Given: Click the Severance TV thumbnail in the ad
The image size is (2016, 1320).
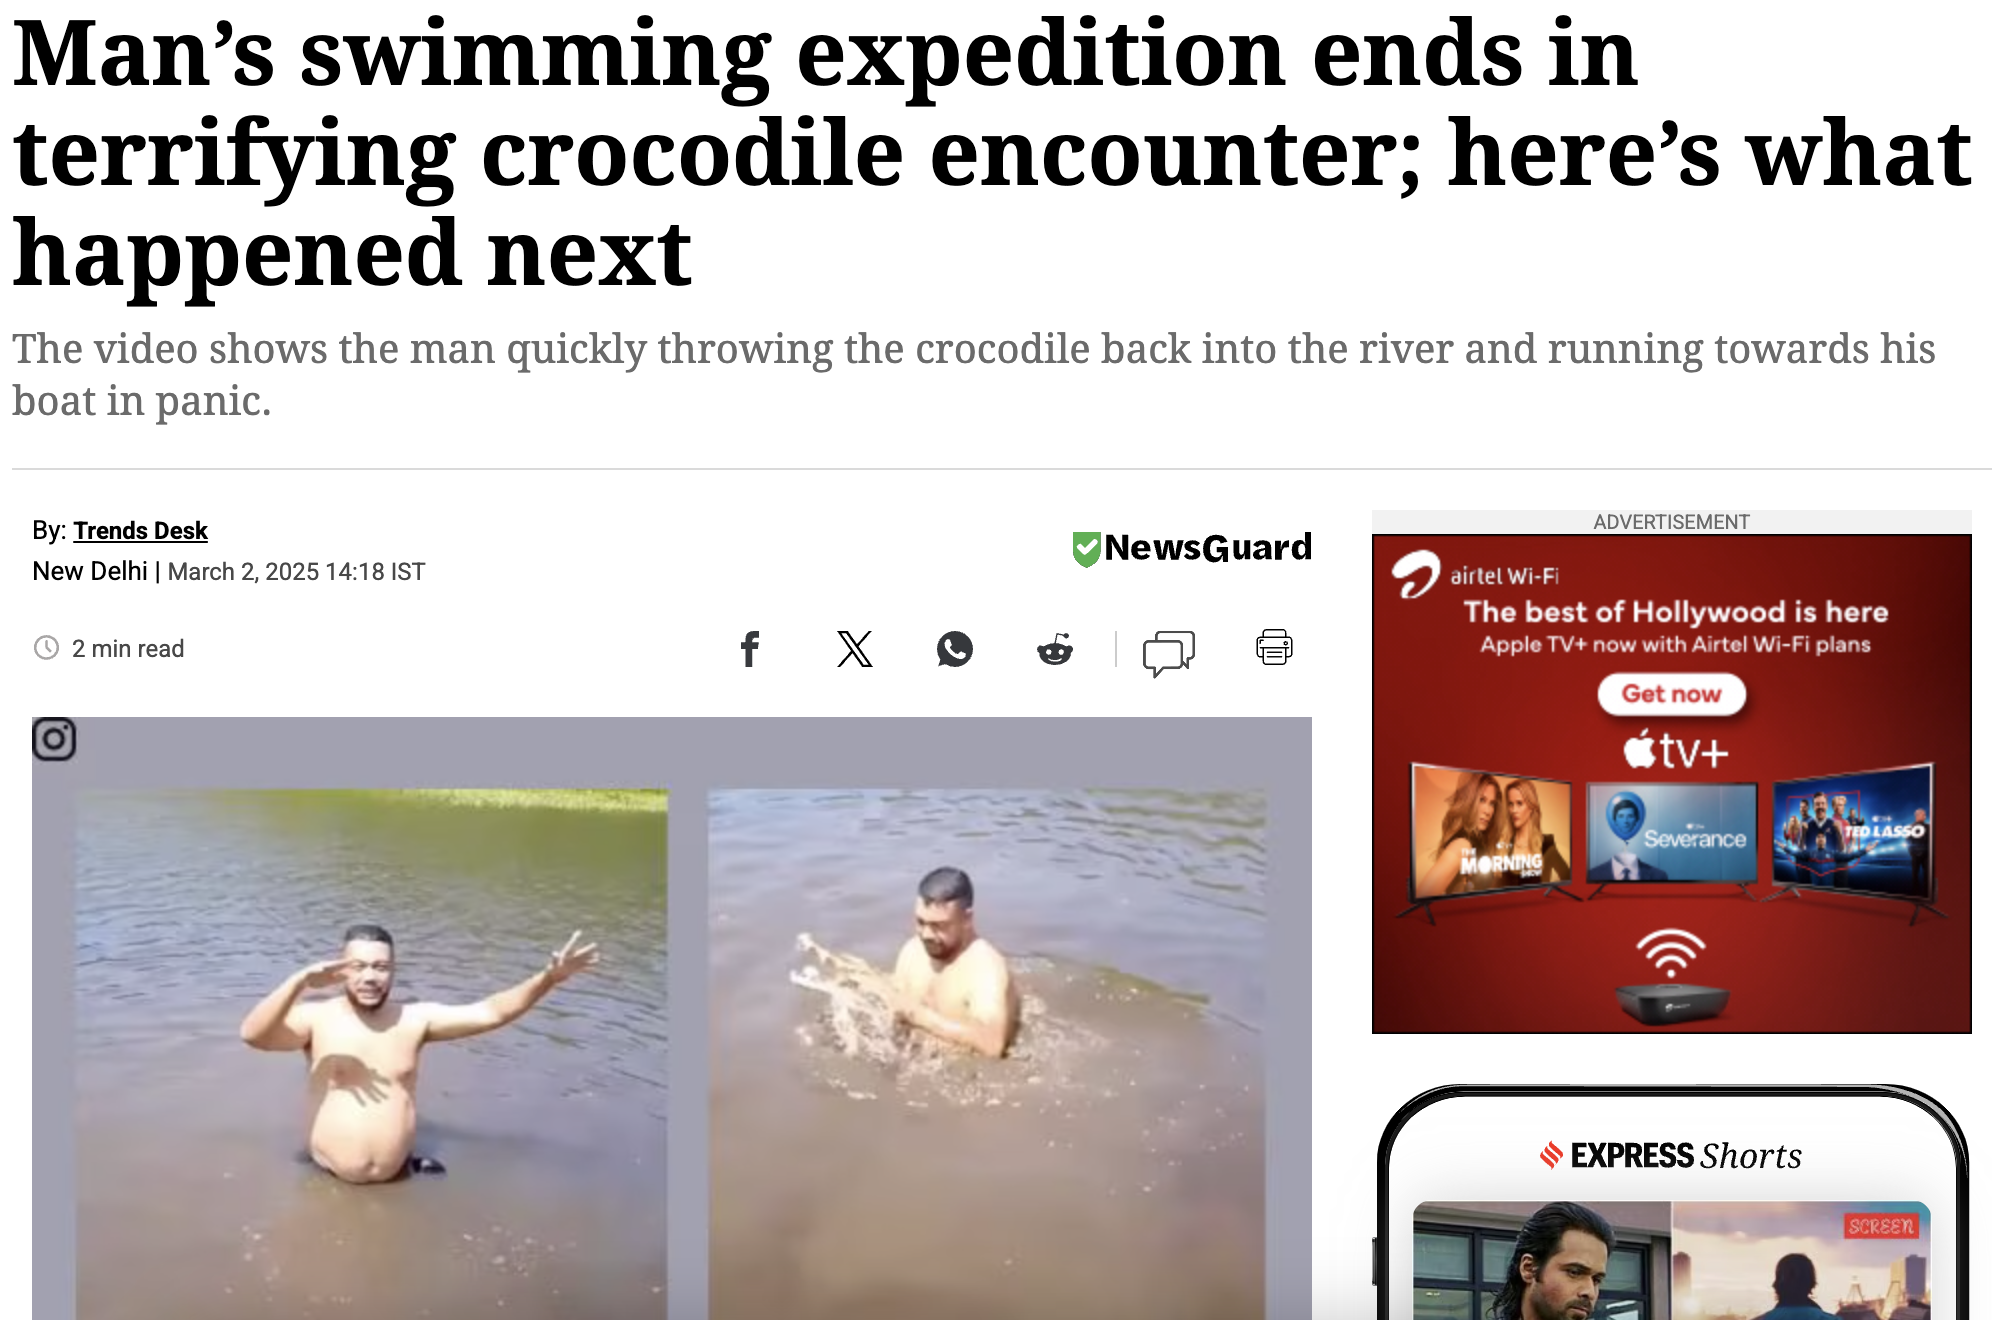Looking at the screenshot, I should tap(1672, 832).
